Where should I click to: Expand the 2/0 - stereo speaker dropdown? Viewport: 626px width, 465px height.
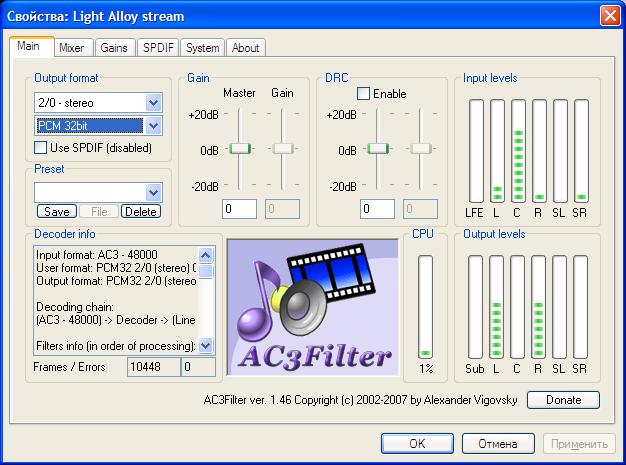click(x=154, y=103)
